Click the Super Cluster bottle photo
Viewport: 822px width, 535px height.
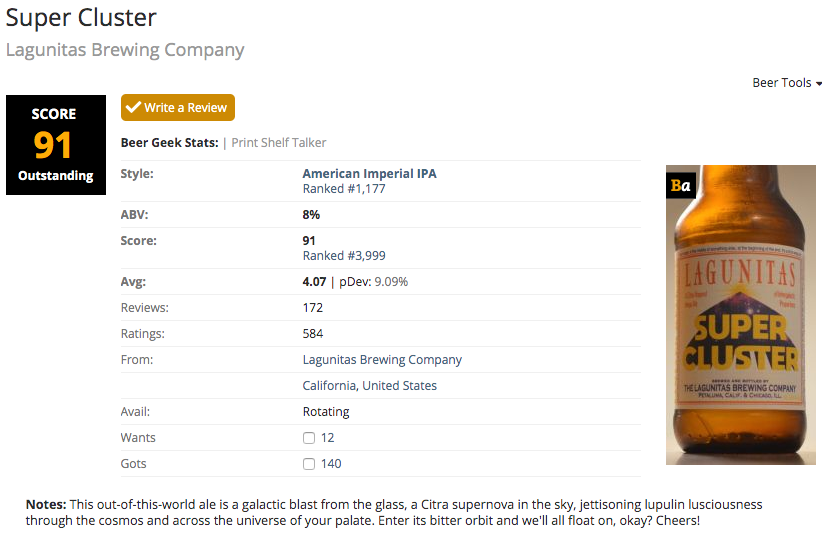point(741,330)
